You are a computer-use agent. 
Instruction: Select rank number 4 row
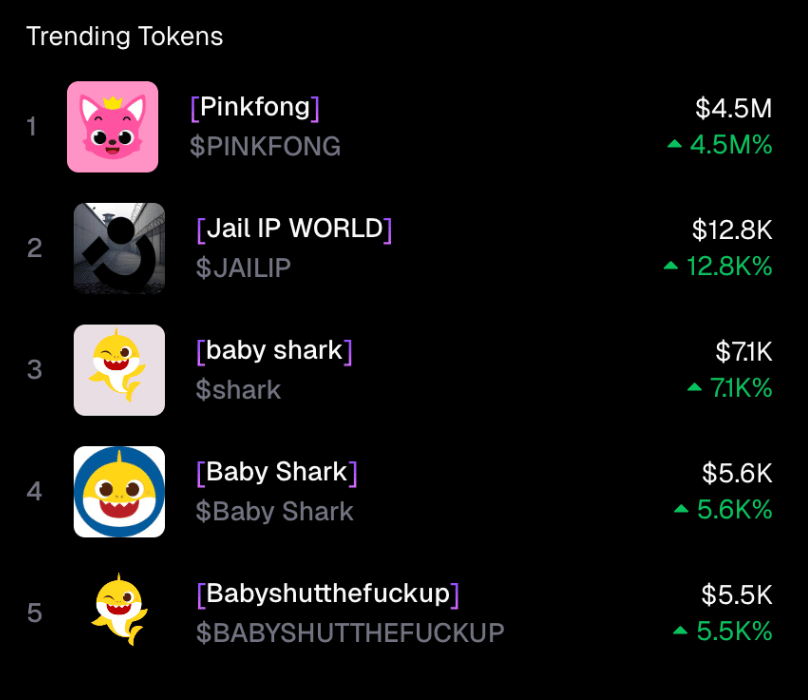click(399, 492)
